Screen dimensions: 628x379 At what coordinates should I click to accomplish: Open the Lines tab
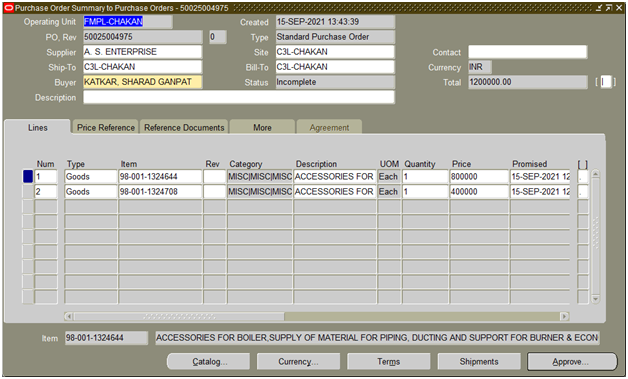pyautogui.click(x=38, y=127)
